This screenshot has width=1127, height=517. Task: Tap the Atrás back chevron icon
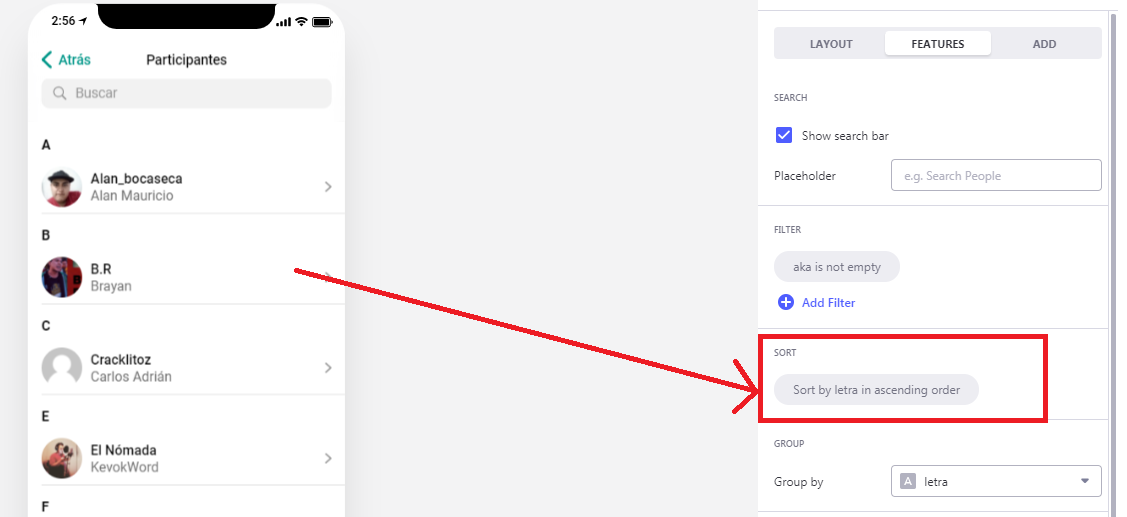(x=47, y=60)
